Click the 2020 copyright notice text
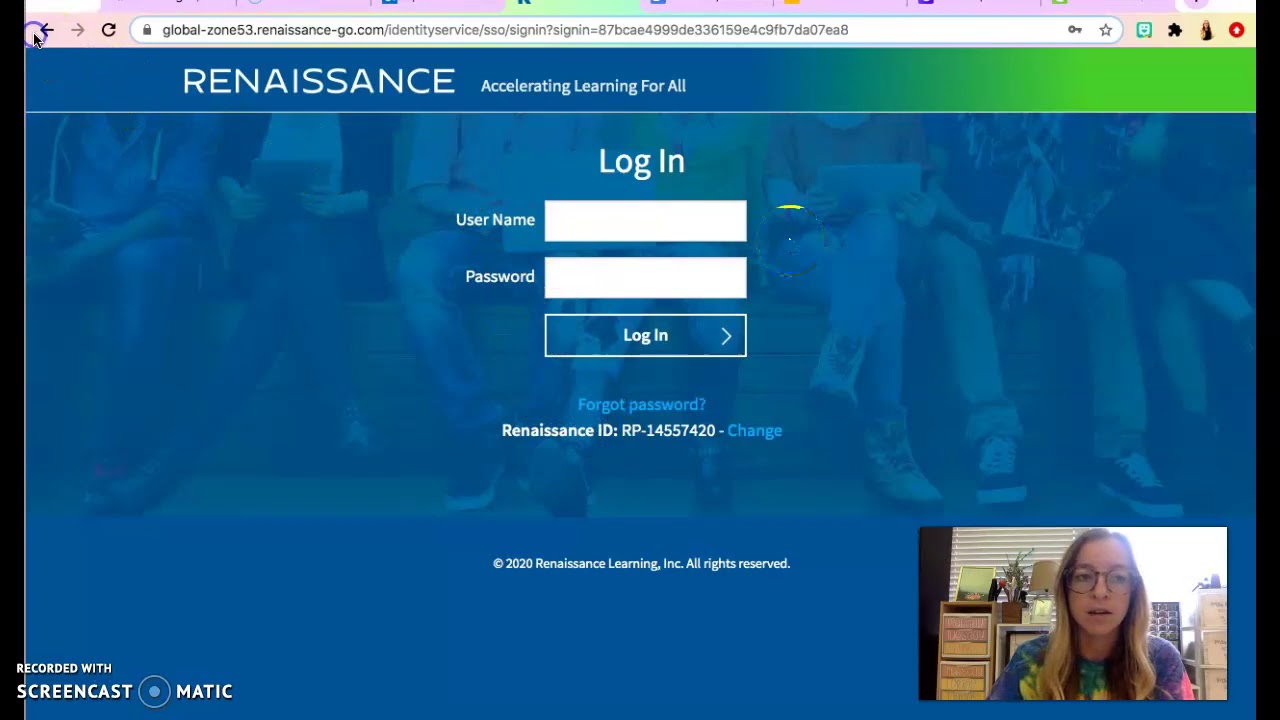The height and width of the screenshot is (720, 1280). [641, 564]
